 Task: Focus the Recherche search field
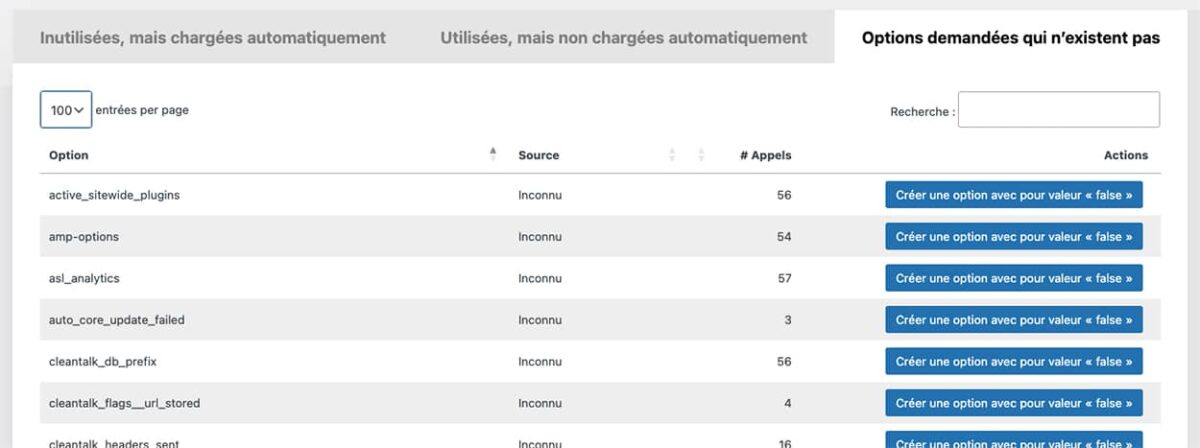1059,110
